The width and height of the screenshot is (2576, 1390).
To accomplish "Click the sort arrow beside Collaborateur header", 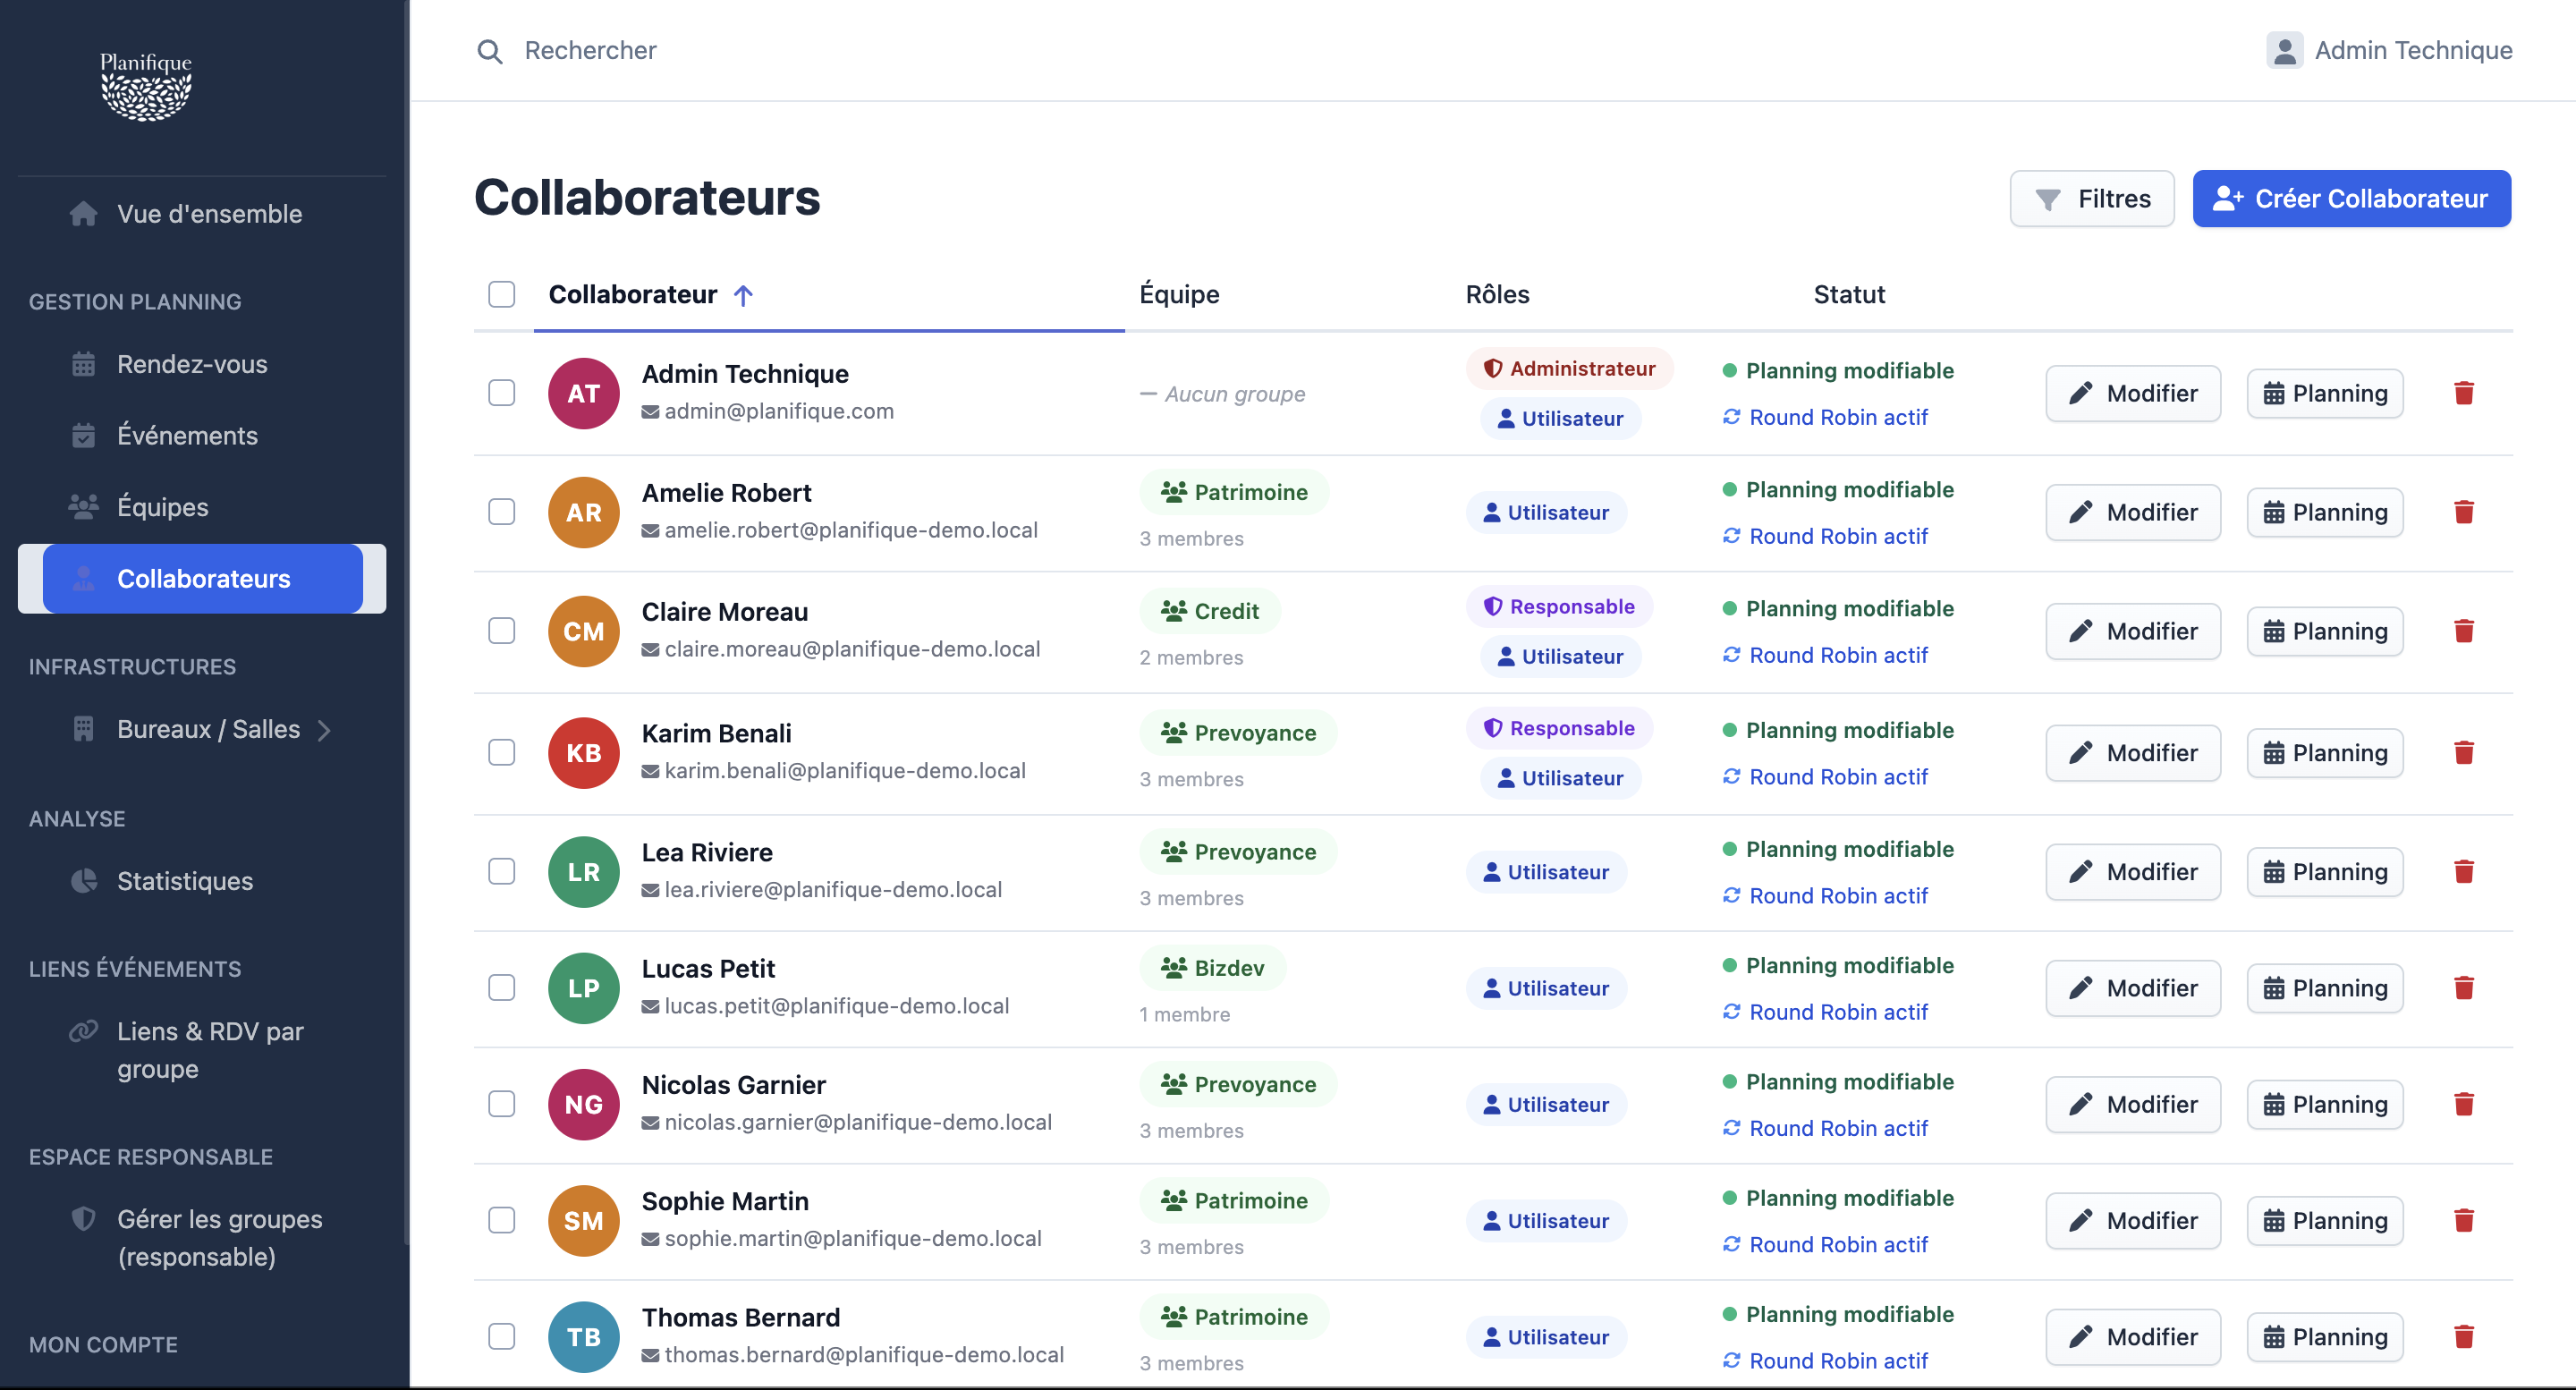I will 743,295.
